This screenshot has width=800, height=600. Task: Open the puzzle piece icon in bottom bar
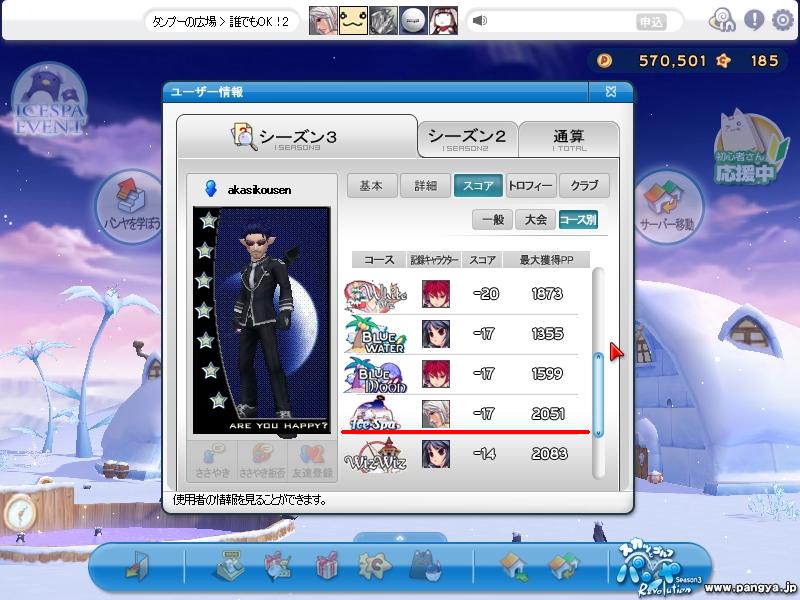(374, 565)
